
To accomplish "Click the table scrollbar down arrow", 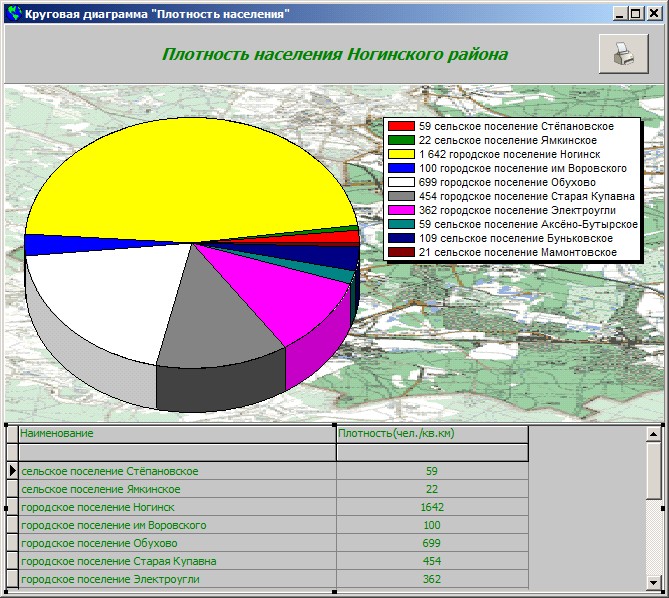I will click(x=654, y=582).
